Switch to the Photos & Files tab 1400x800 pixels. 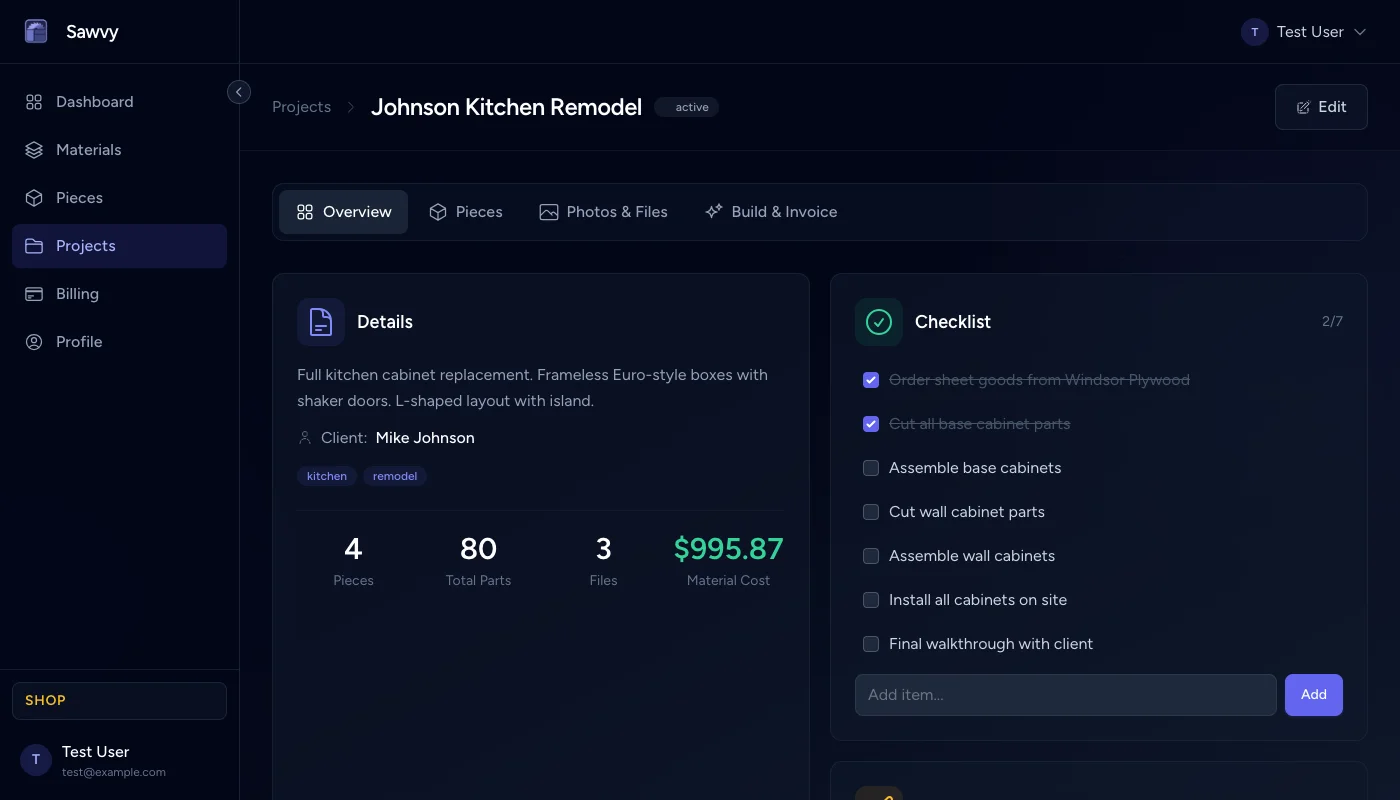click(604, 211)
